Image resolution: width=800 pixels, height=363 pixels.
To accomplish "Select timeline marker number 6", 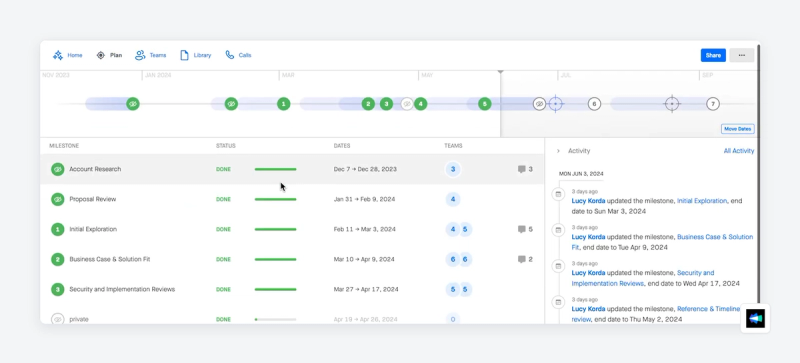I will [x=594, y=104].
